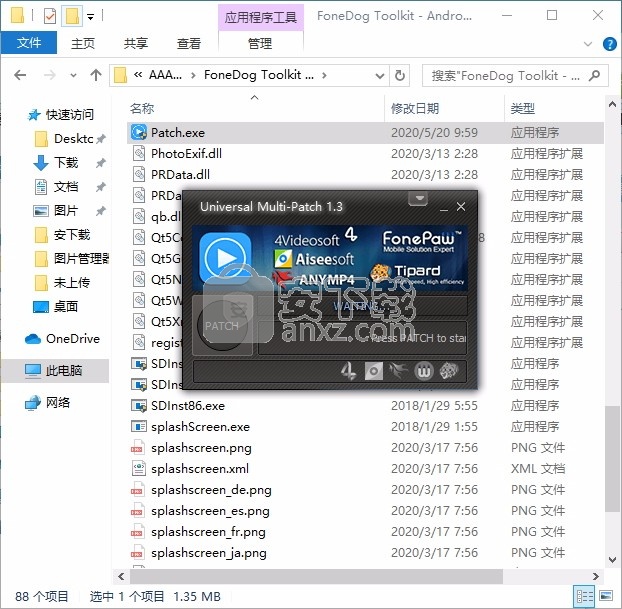Image resolution: width=622 pixels, height=609 pixels.
Task: Expand the ribbon with the chevron
Action: click(588, 44)
